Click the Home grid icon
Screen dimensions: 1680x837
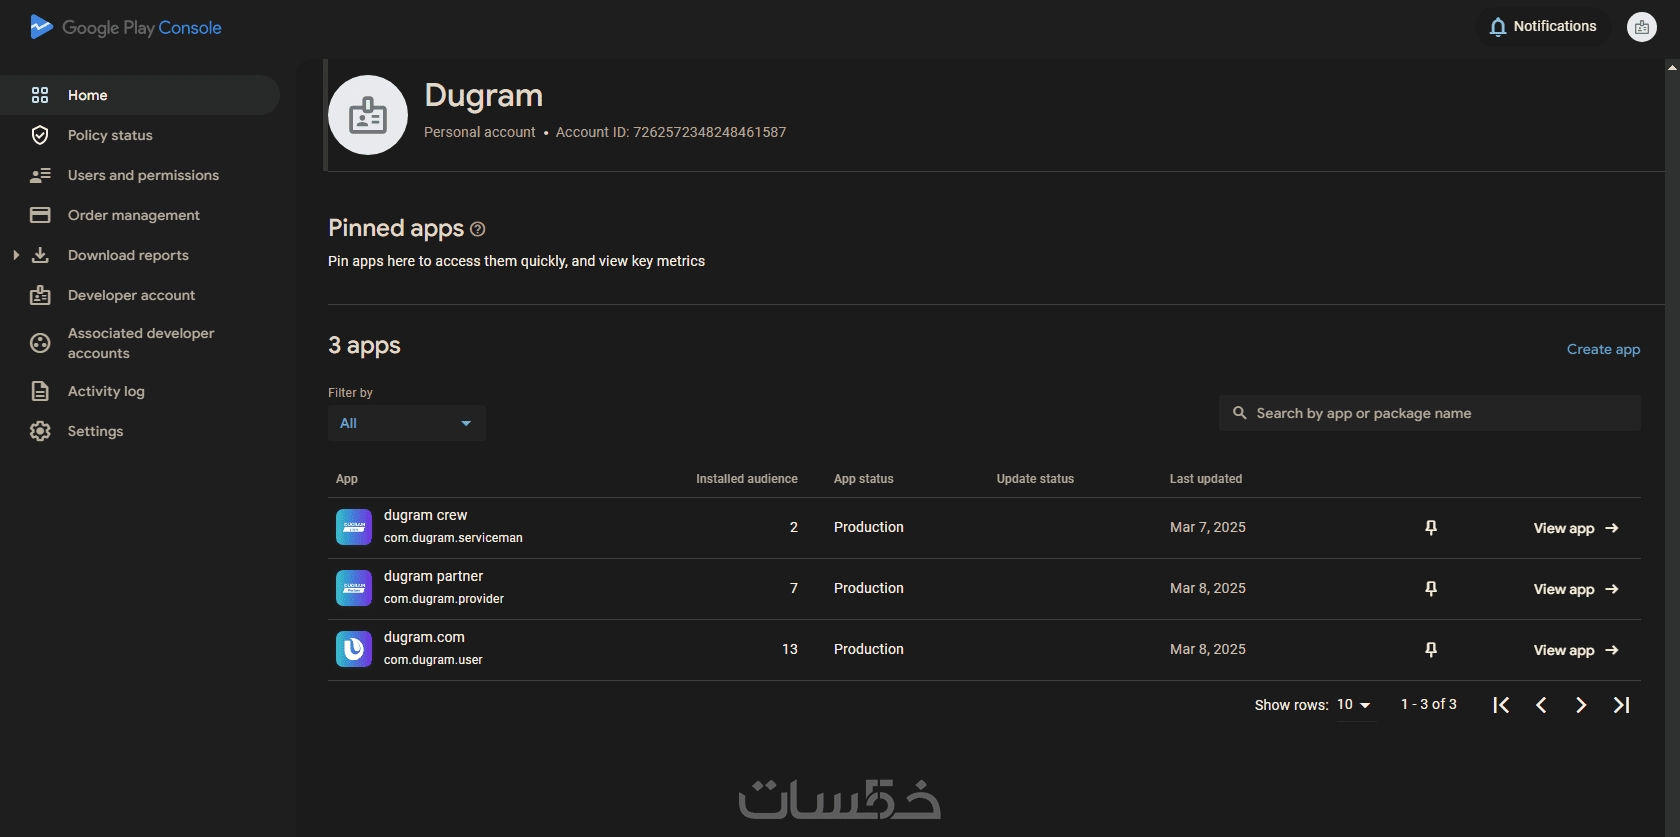40,95
